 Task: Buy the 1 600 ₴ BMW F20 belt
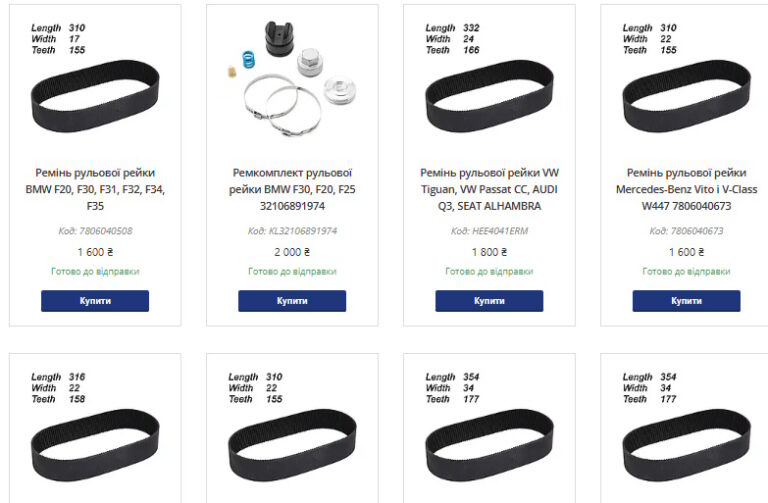(x=95, y=301)
